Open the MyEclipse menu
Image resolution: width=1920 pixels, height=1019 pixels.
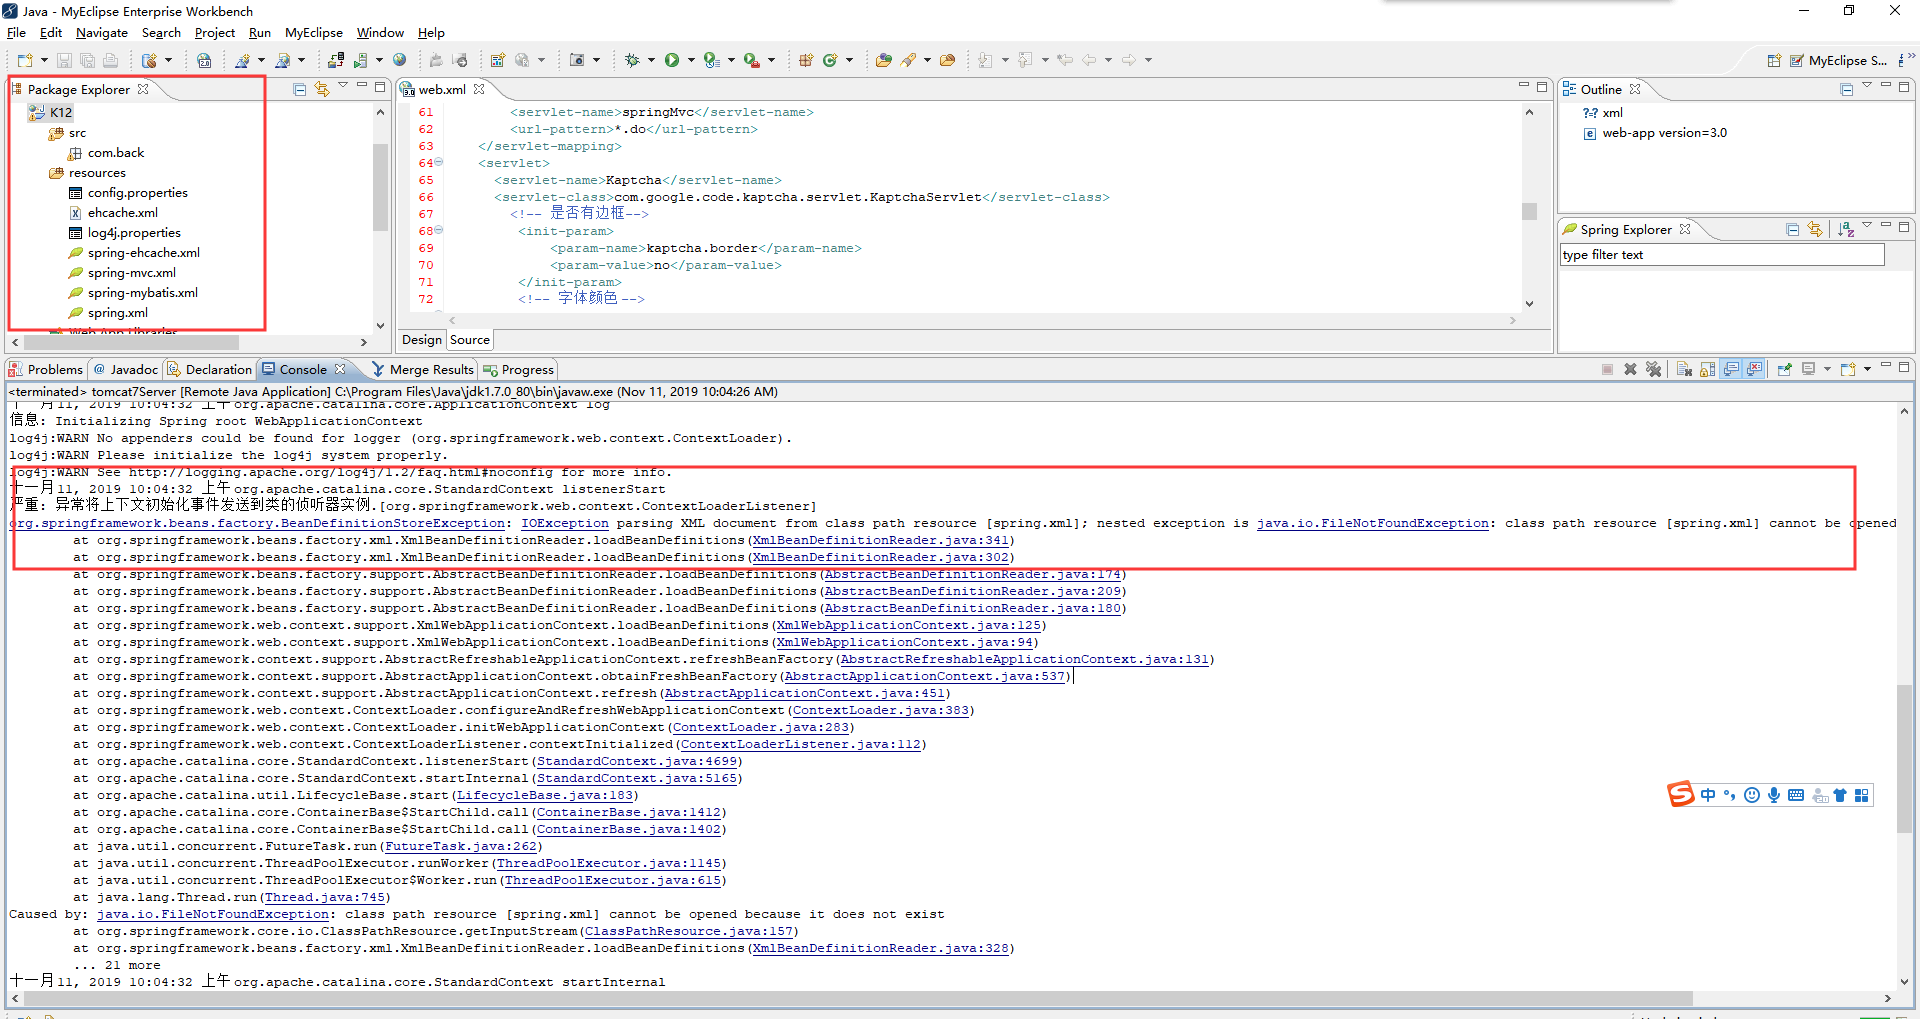click(x=313, y=33)
